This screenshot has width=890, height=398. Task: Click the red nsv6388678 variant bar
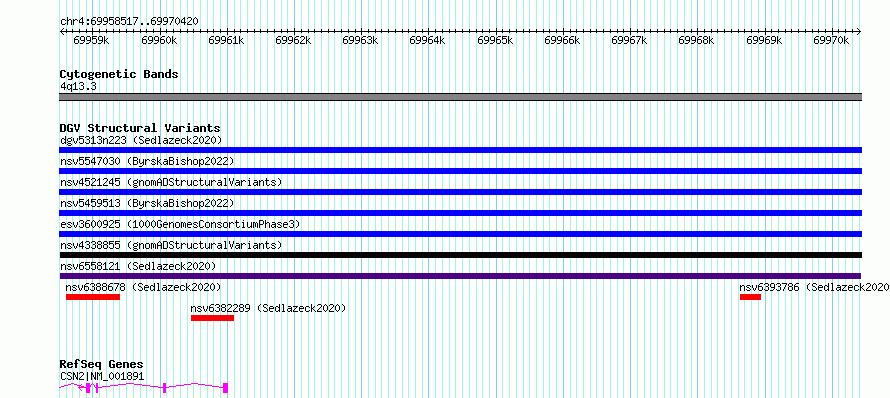(93, 297)
